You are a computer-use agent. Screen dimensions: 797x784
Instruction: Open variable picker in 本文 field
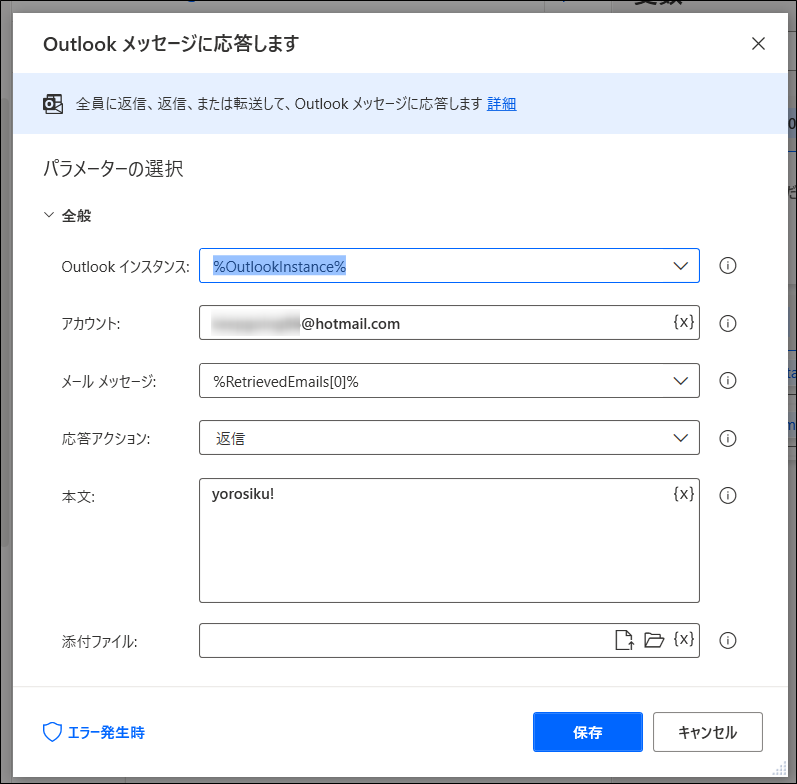[x=684, y=494]
